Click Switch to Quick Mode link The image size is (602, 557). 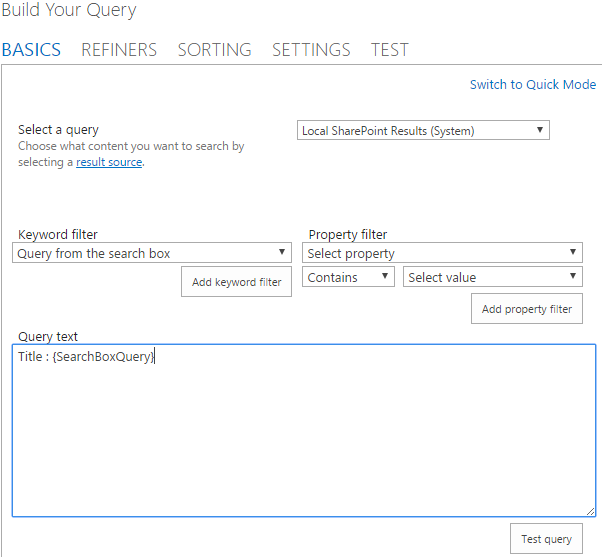pos(533,84)
